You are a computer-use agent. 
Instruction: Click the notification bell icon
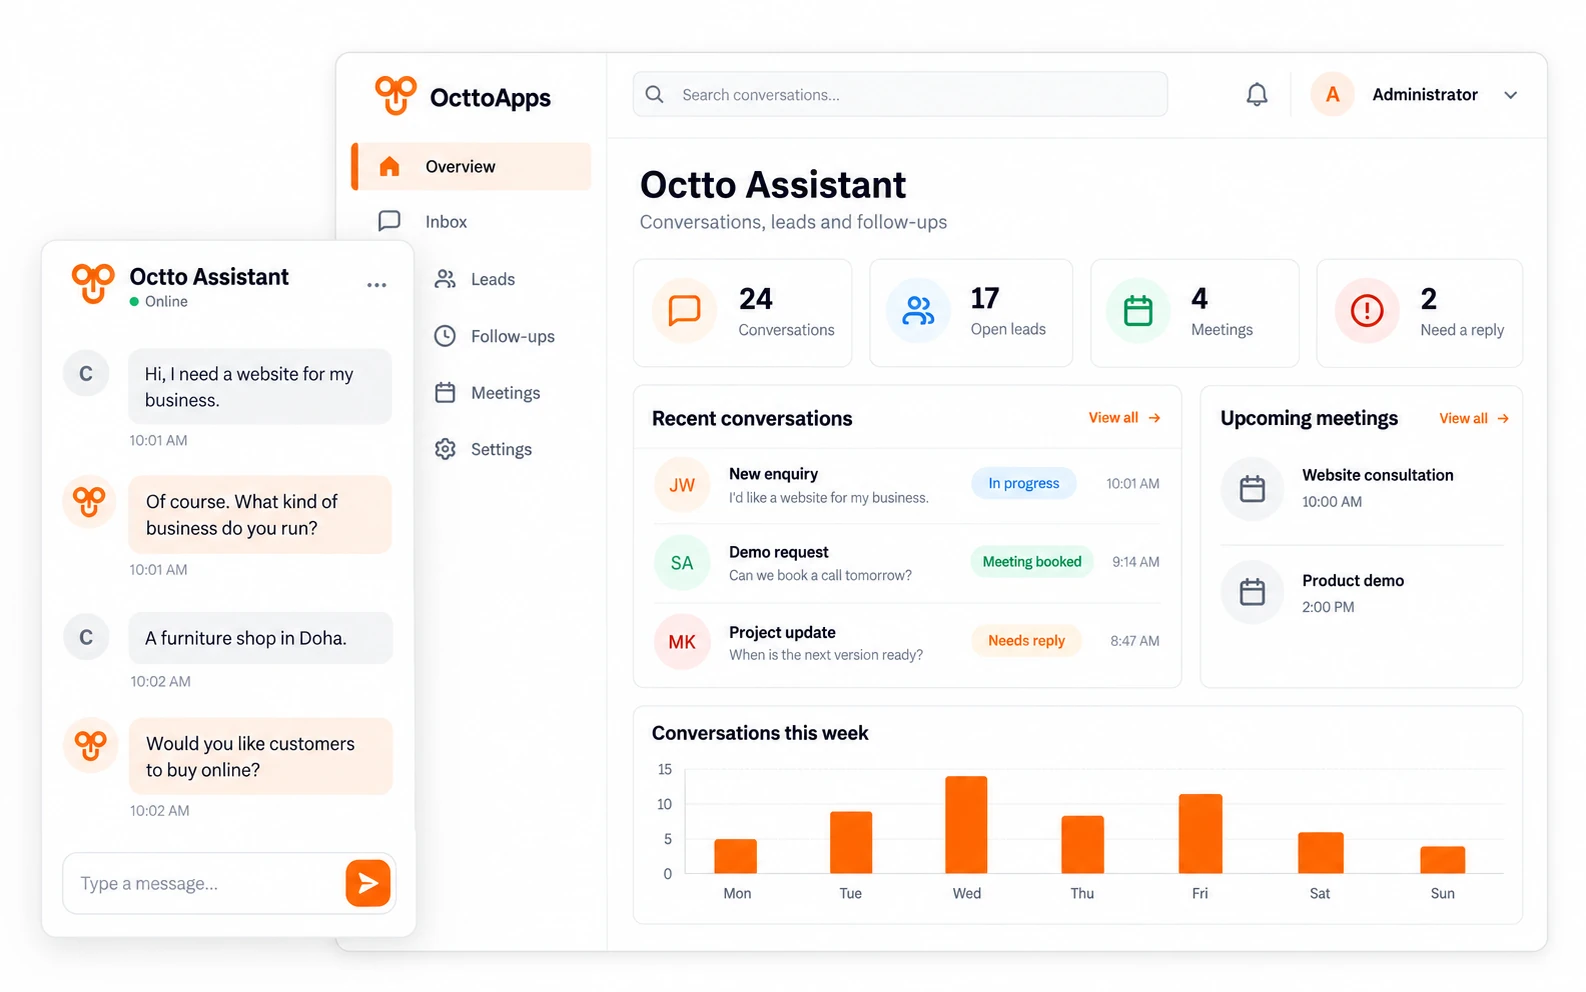1257,94
